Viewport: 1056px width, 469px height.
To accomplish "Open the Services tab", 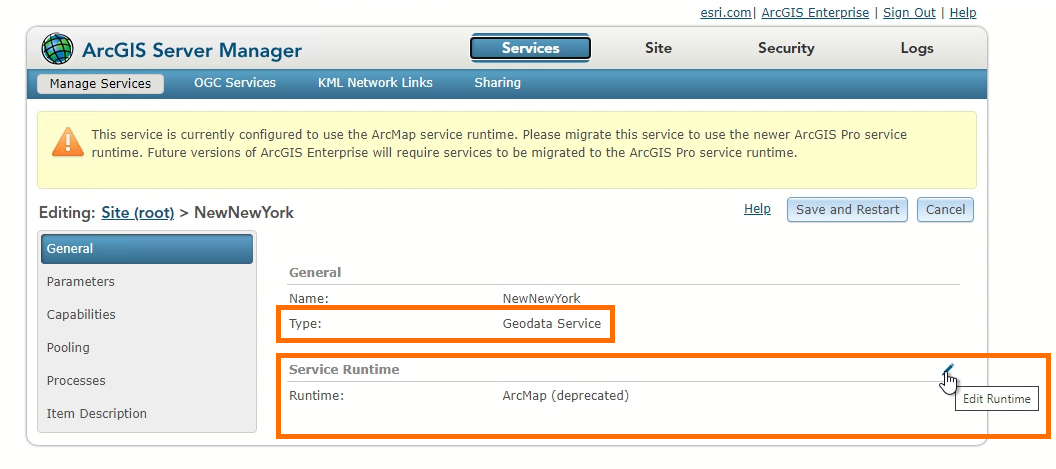I will pos(530,48).
